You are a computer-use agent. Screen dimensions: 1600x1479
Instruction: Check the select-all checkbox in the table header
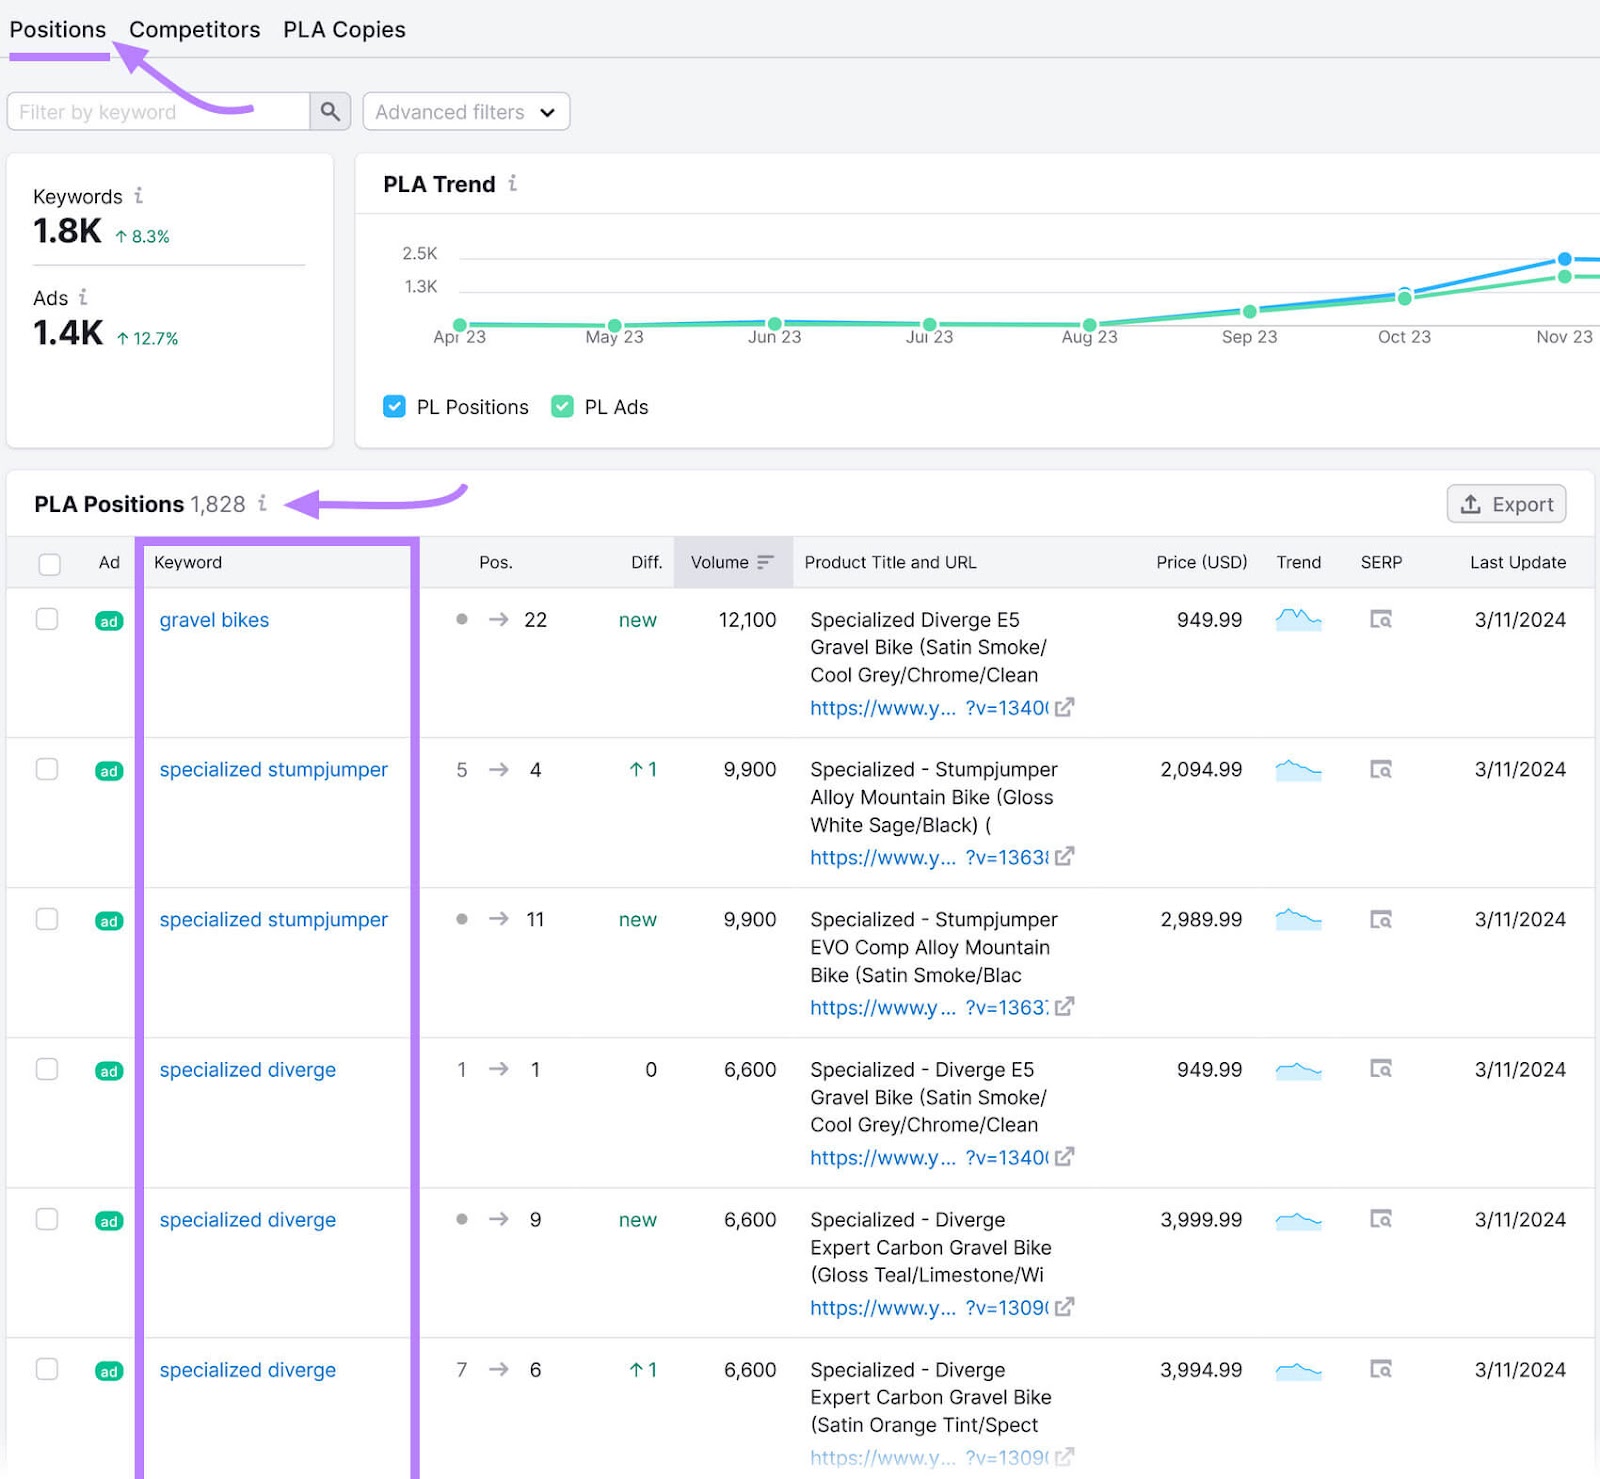pyautogui.click(x=47, y=563)
